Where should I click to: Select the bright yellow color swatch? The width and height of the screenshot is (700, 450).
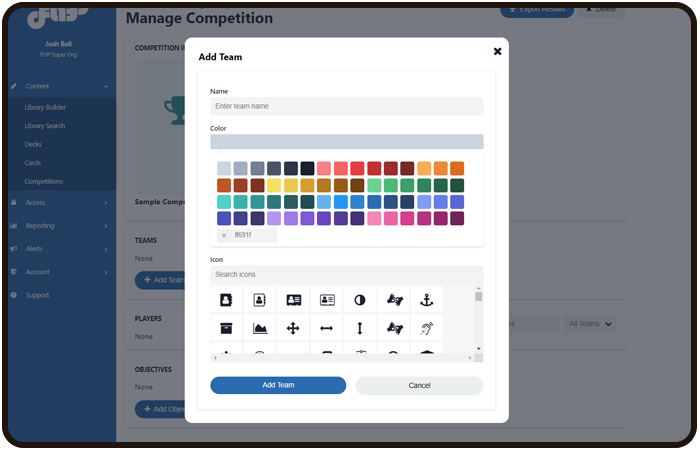pos(274,185)
